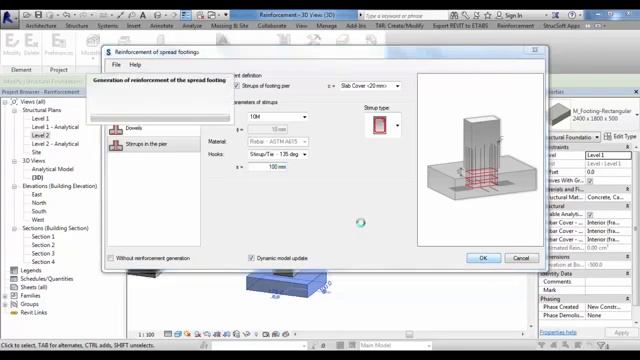The image size is (640, 360).
Task: Click the stirrup type preview image
Action: tap(380, 125)
